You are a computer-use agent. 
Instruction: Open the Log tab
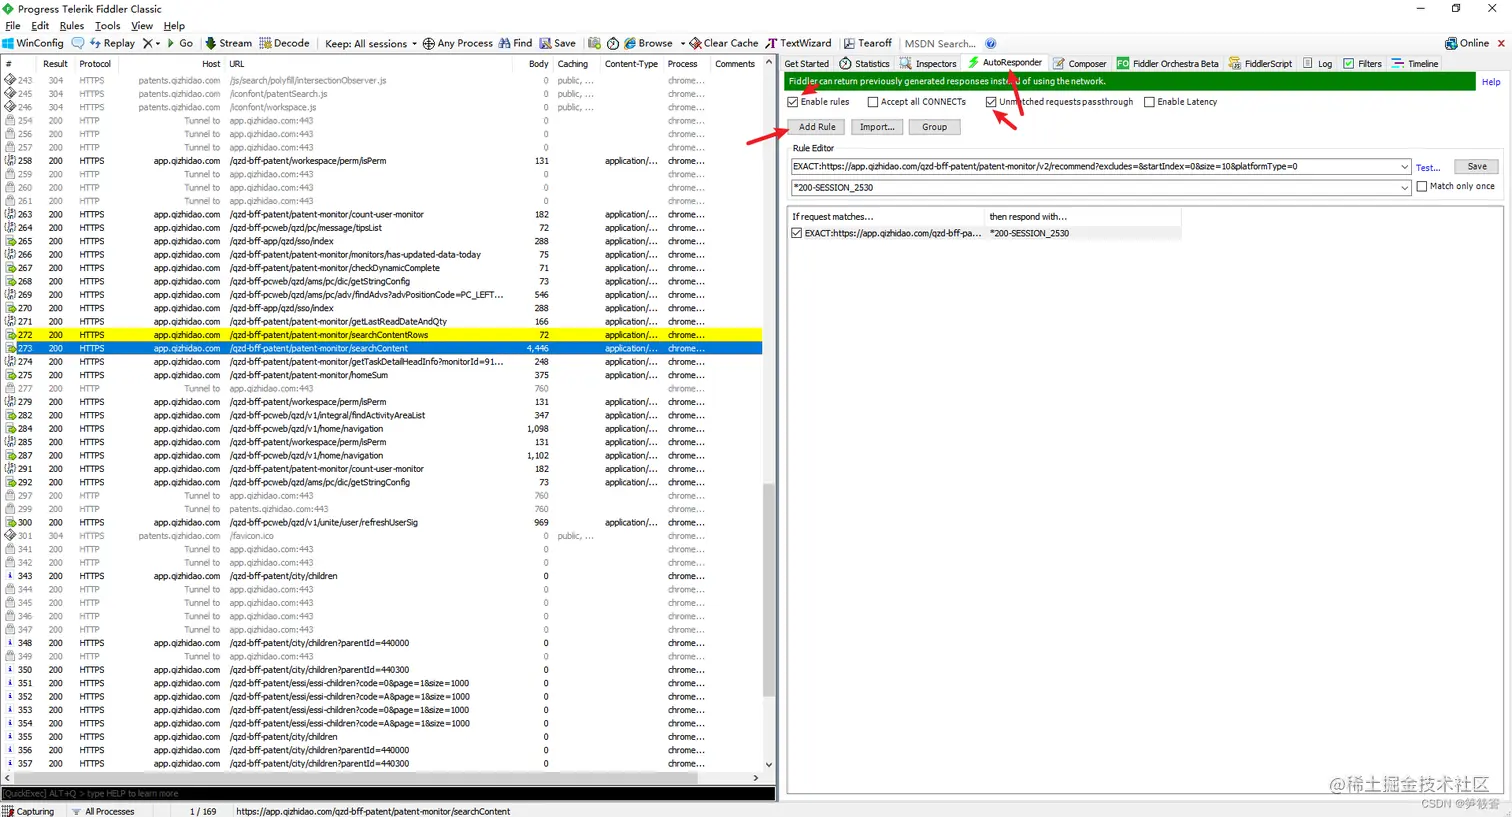[1318, 63]
